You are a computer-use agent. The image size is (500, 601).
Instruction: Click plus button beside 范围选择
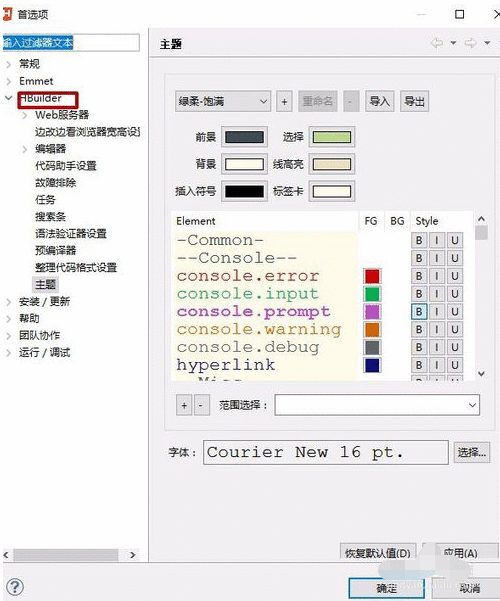coord(184,405)
